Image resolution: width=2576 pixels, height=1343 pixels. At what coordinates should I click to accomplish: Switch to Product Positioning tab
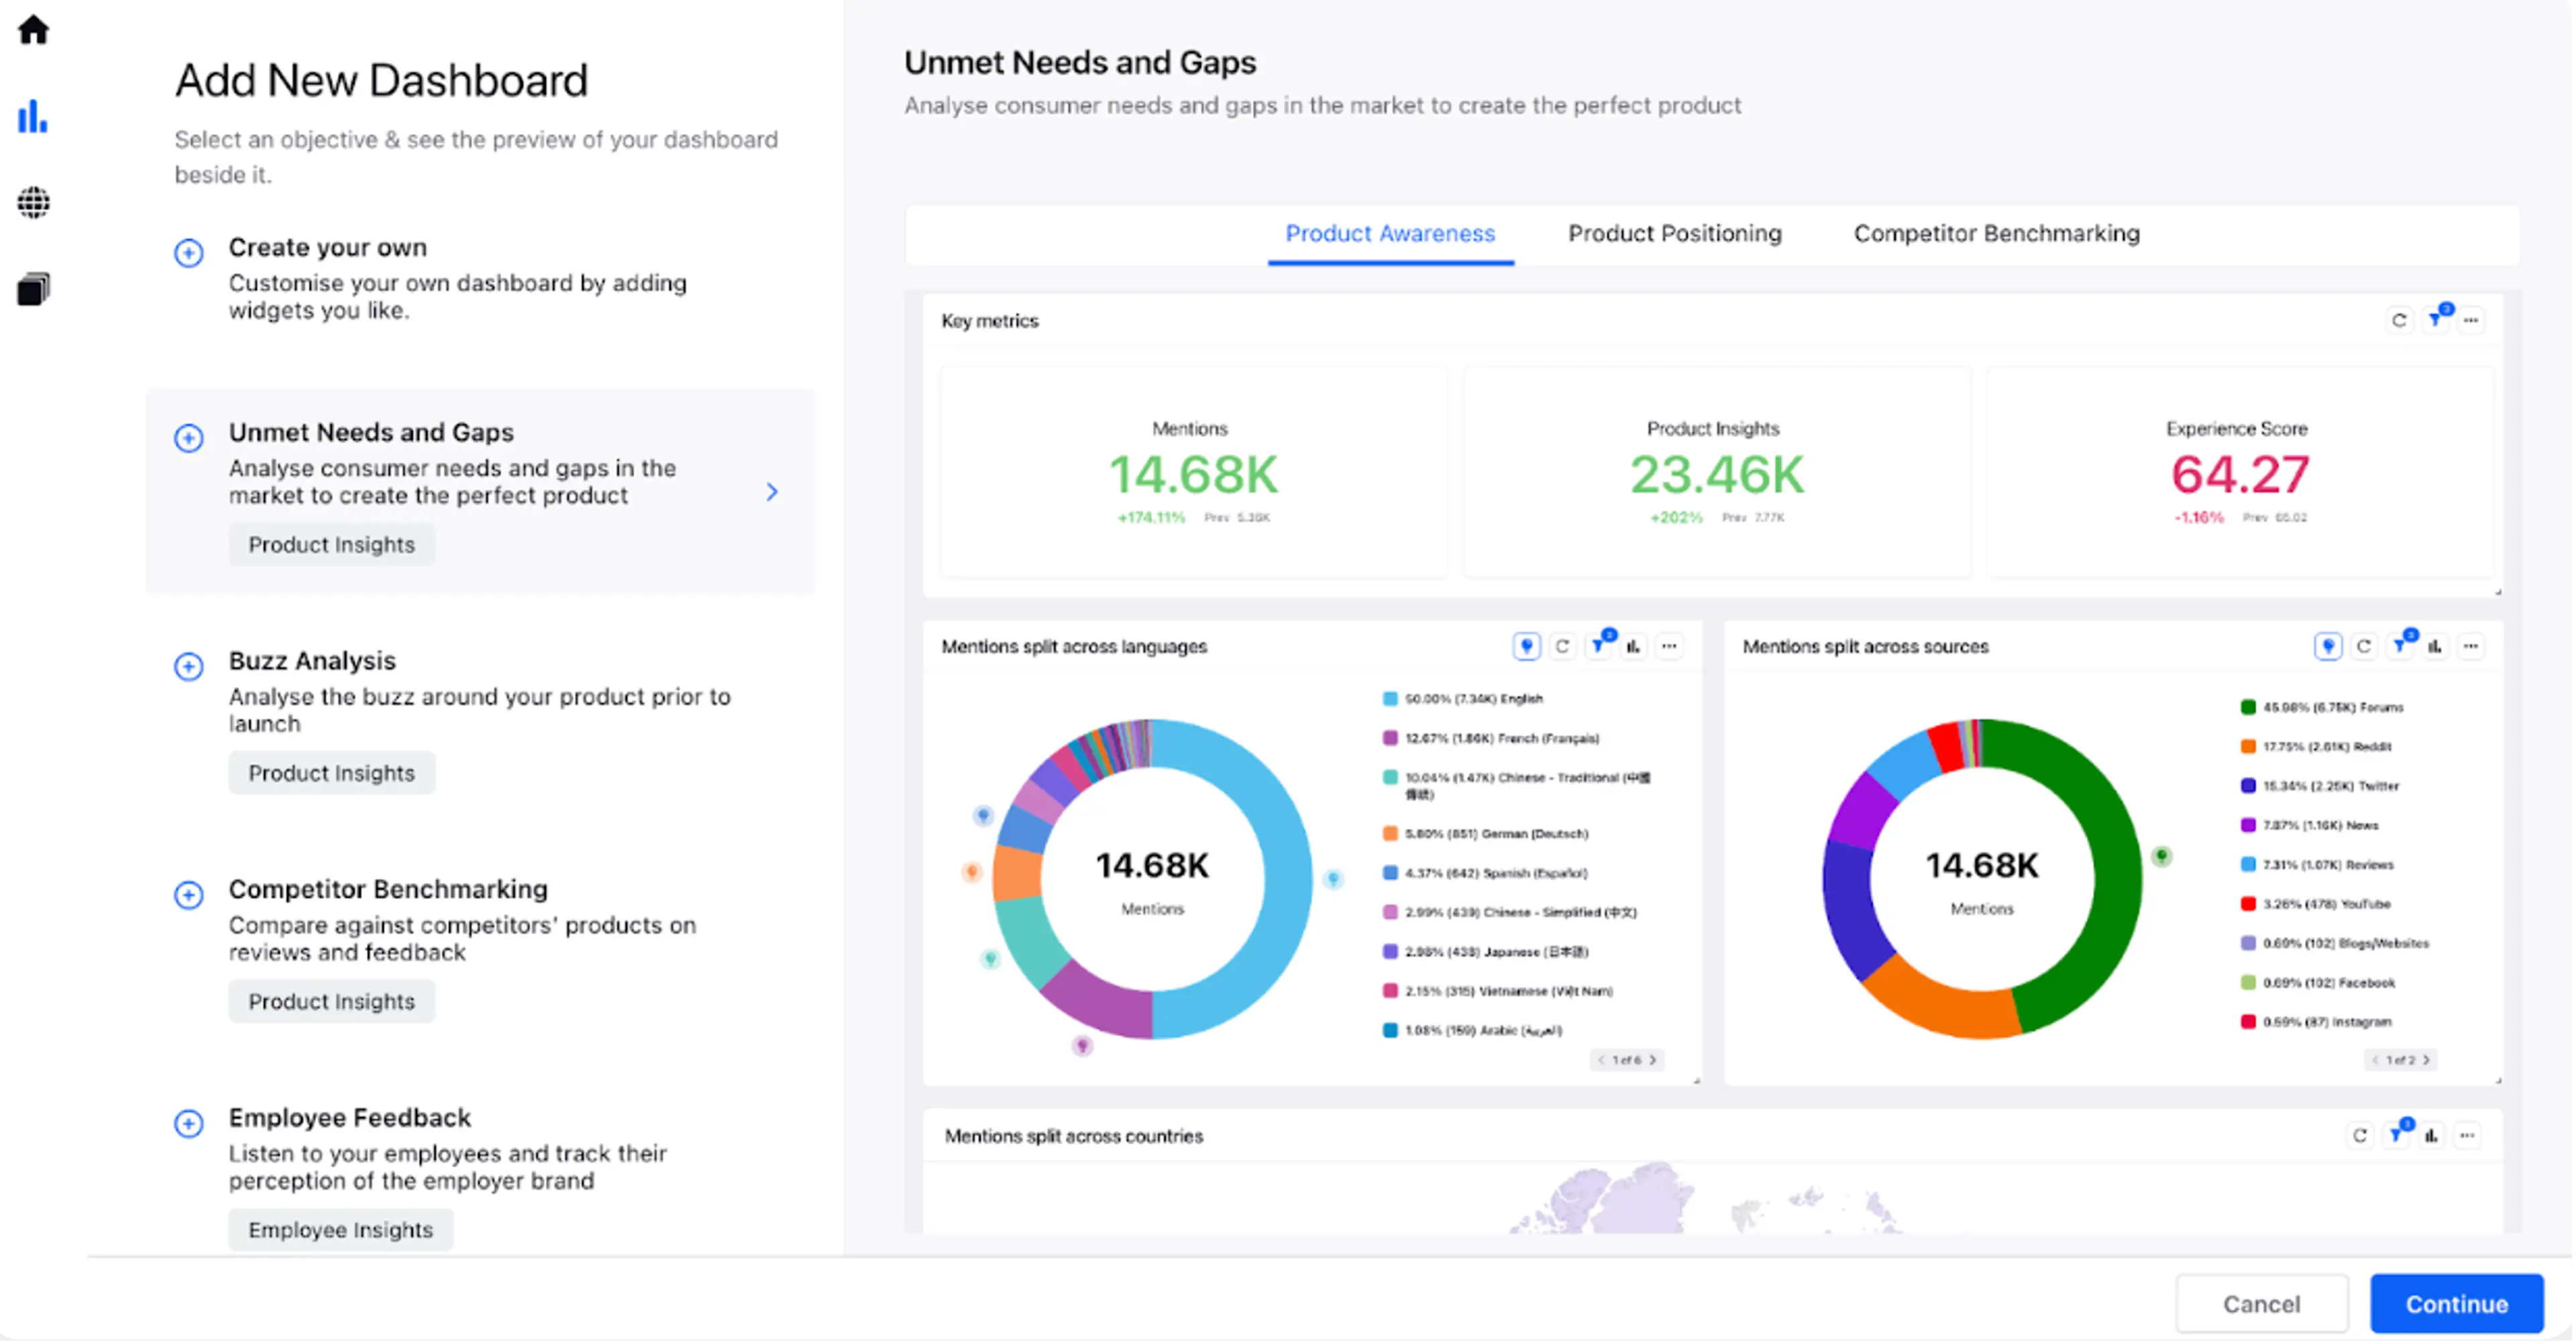pos(1674,233)
